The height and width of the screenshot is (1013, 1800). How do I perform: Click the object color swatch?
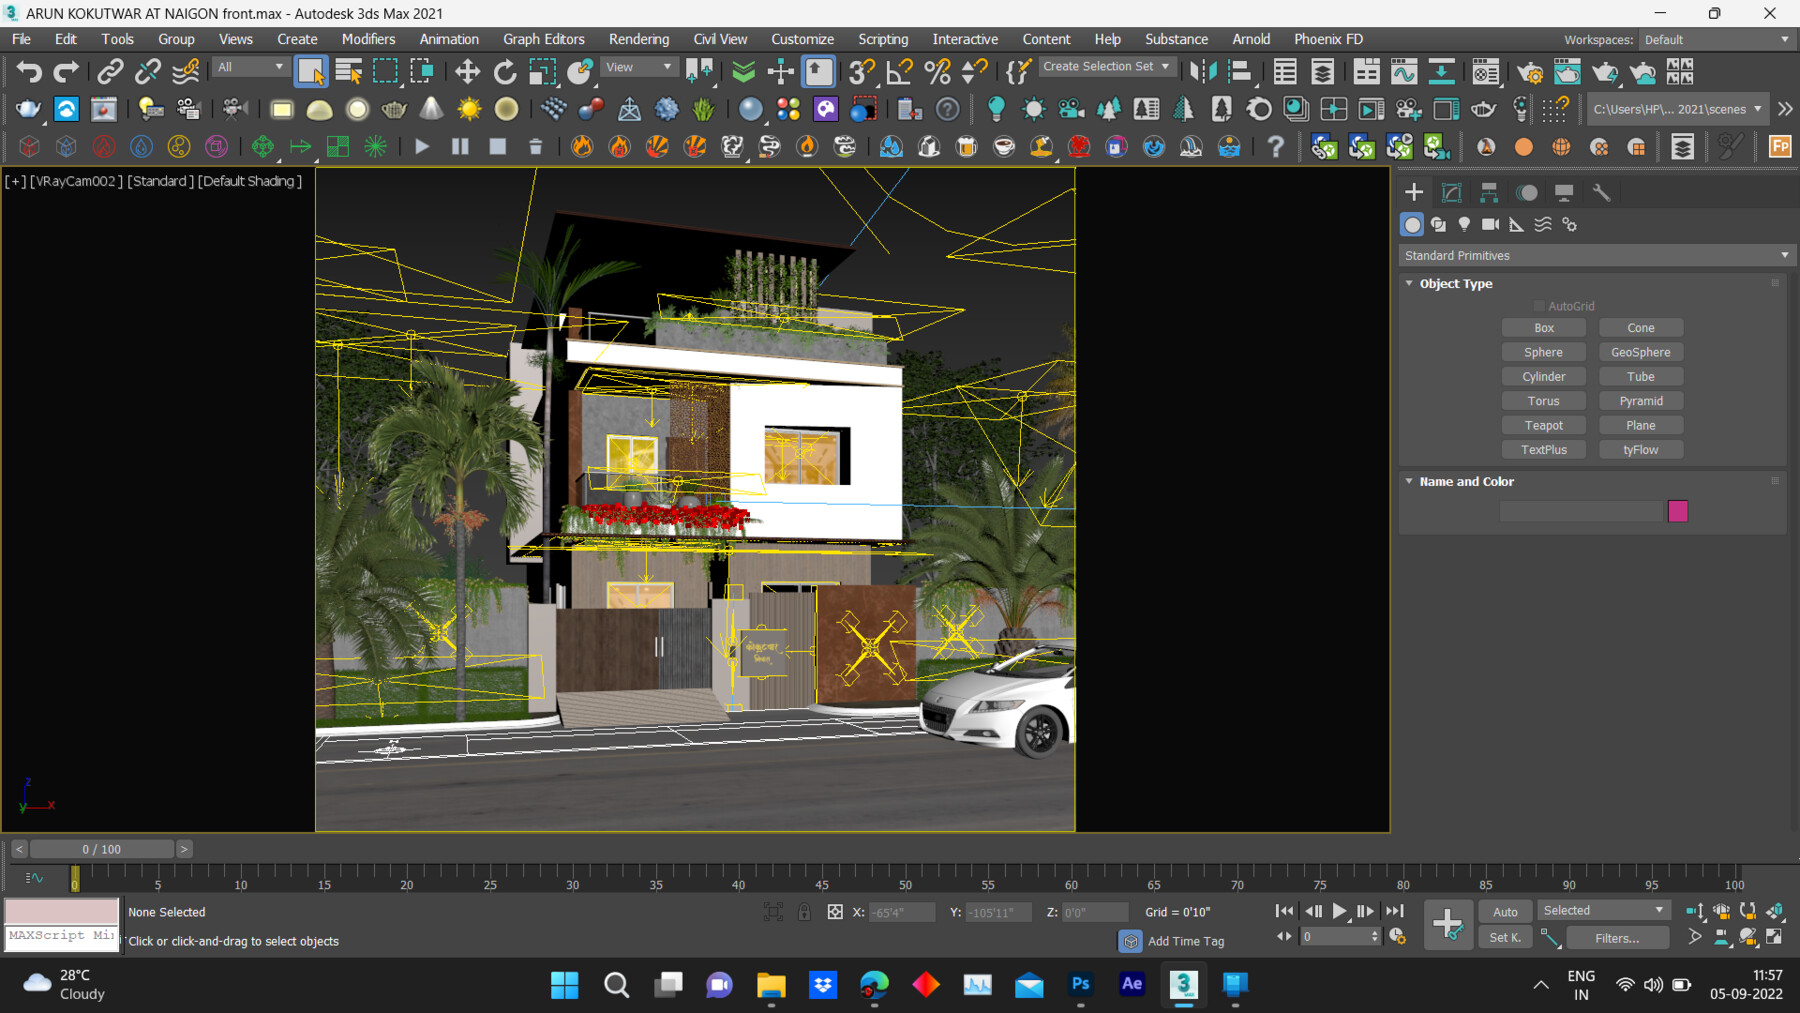(1678, 511)
